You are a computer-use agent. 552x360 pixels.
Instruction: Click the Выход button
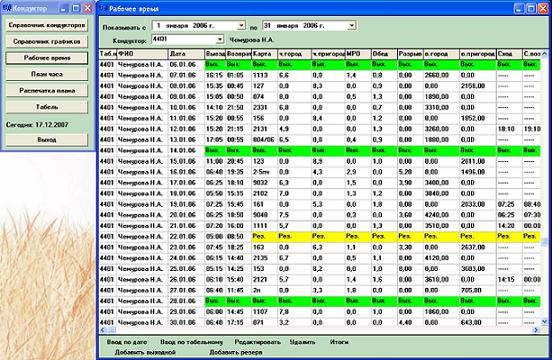(46, 140)
